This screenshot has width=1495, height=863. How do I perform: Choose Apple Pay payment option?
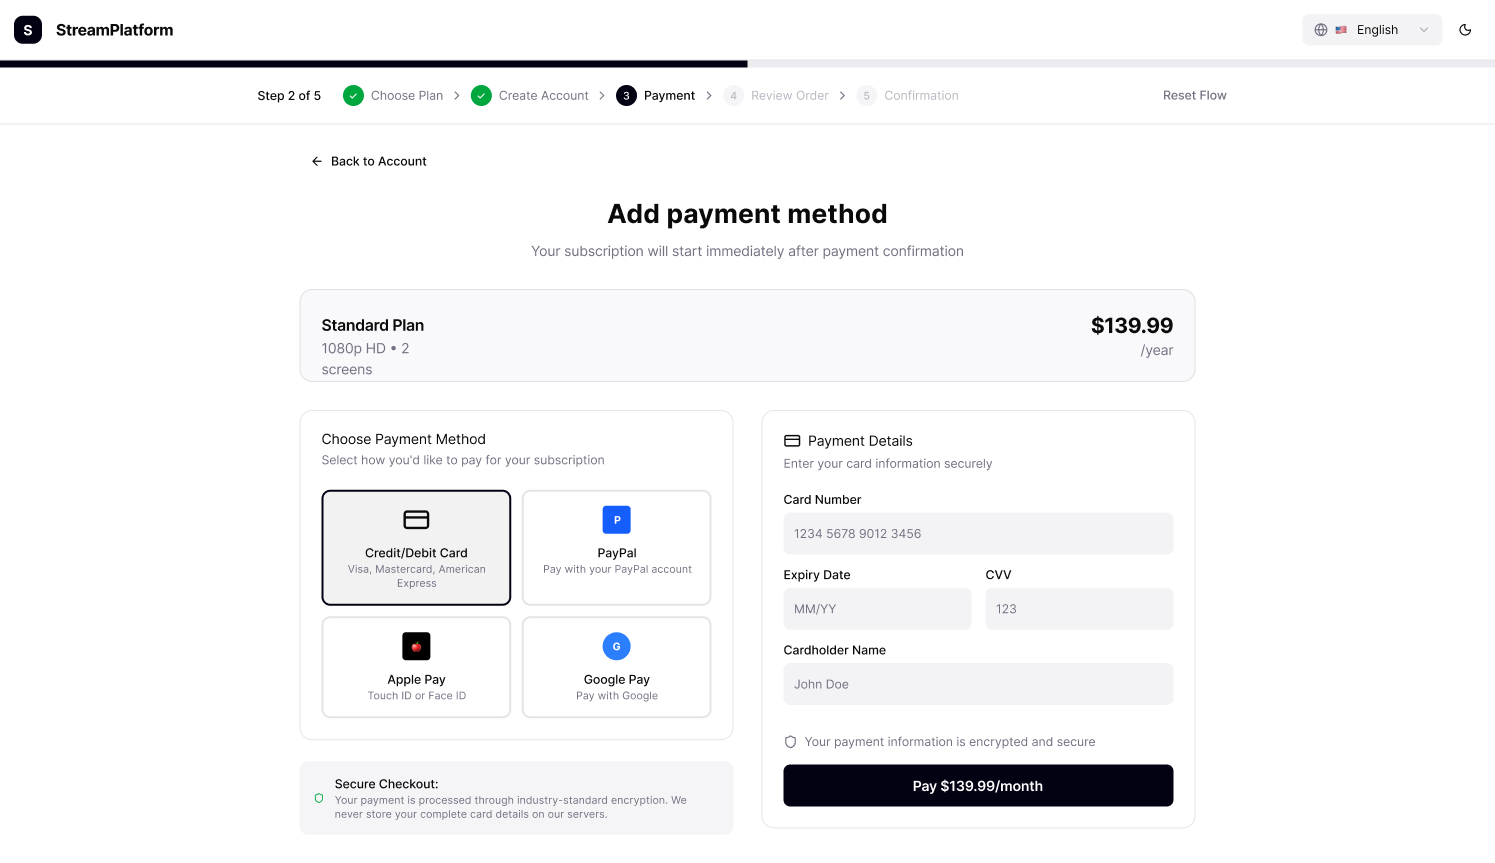416,667
